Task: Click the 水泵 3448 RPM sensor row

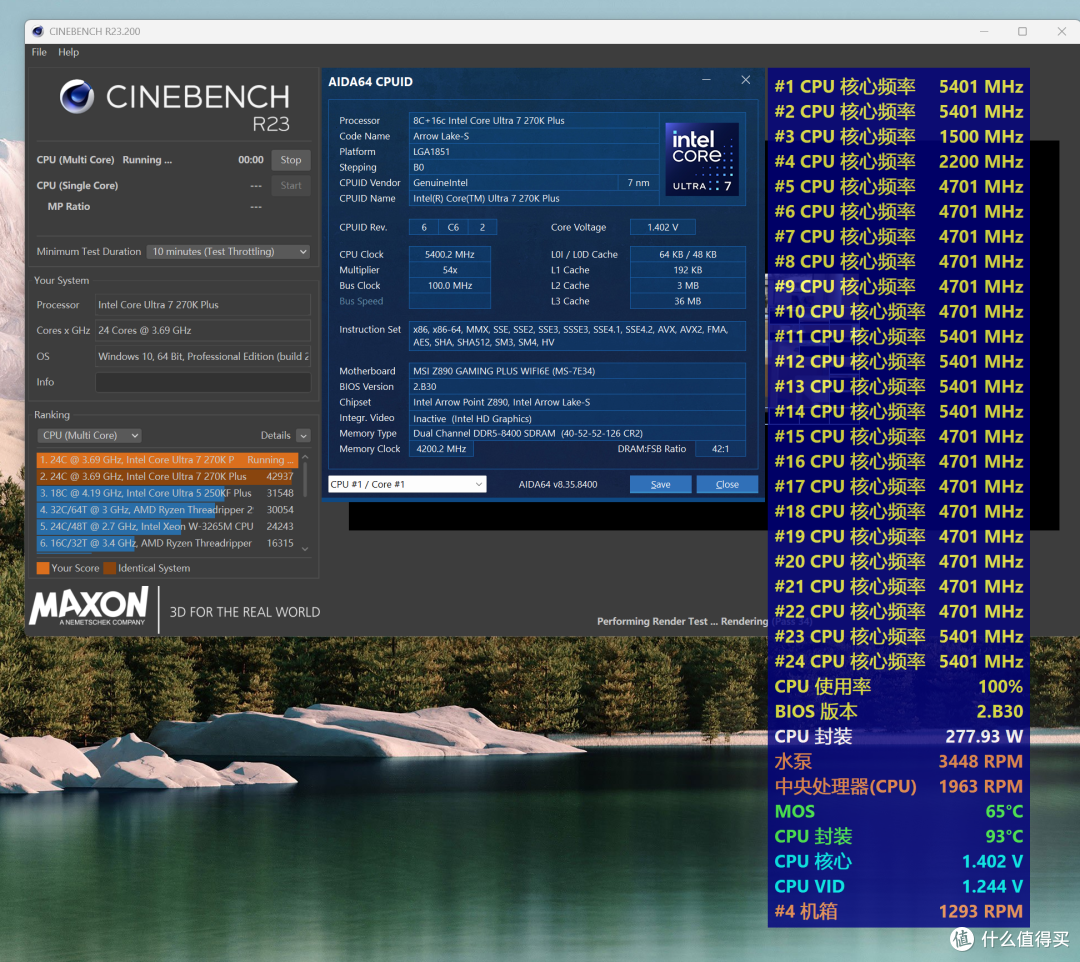Action: coord(898,762)
